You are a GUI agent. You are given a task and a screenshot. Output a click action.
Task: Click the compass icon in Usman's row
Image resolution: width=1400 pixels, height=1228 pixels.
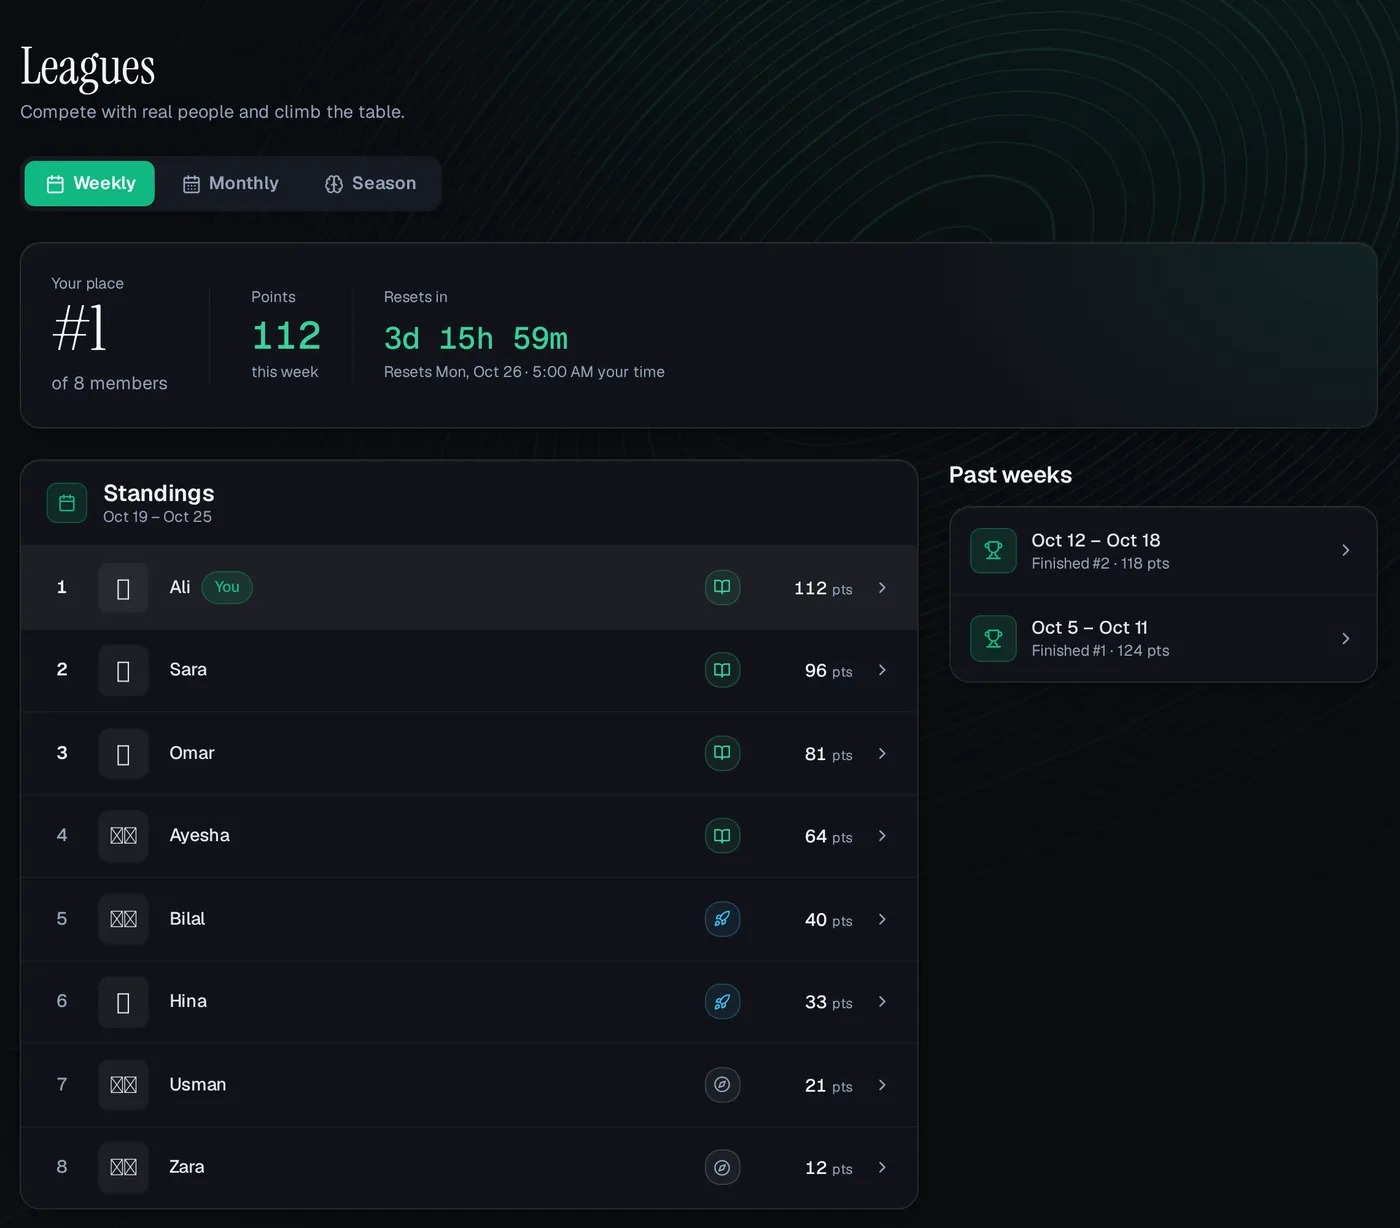(722, 1084)
